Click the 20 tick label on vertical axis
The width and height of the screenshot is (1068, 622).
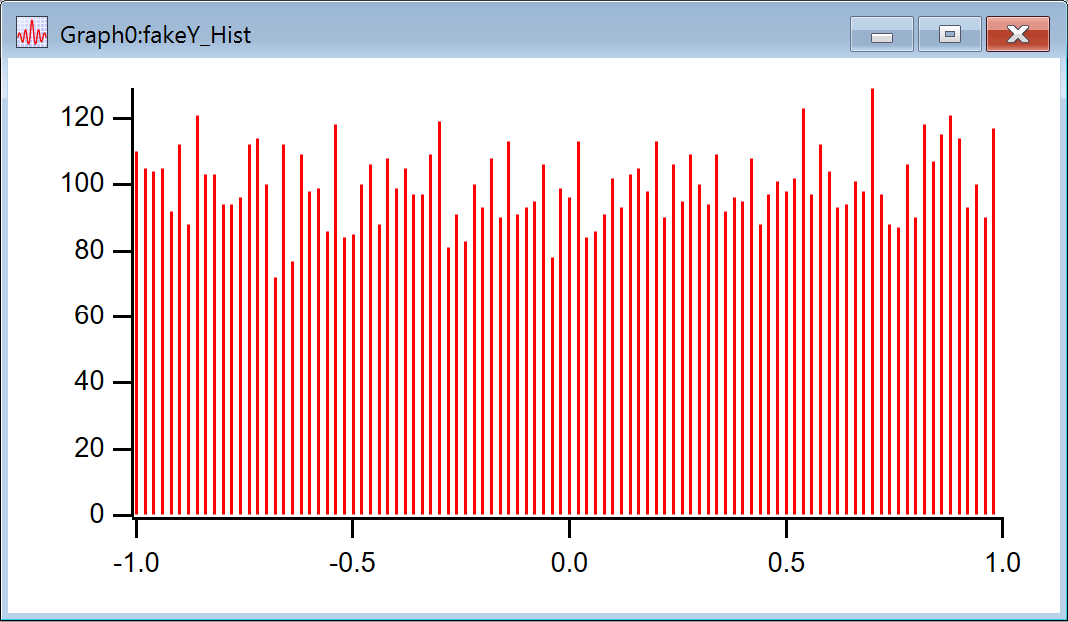[x=90, y=448]
